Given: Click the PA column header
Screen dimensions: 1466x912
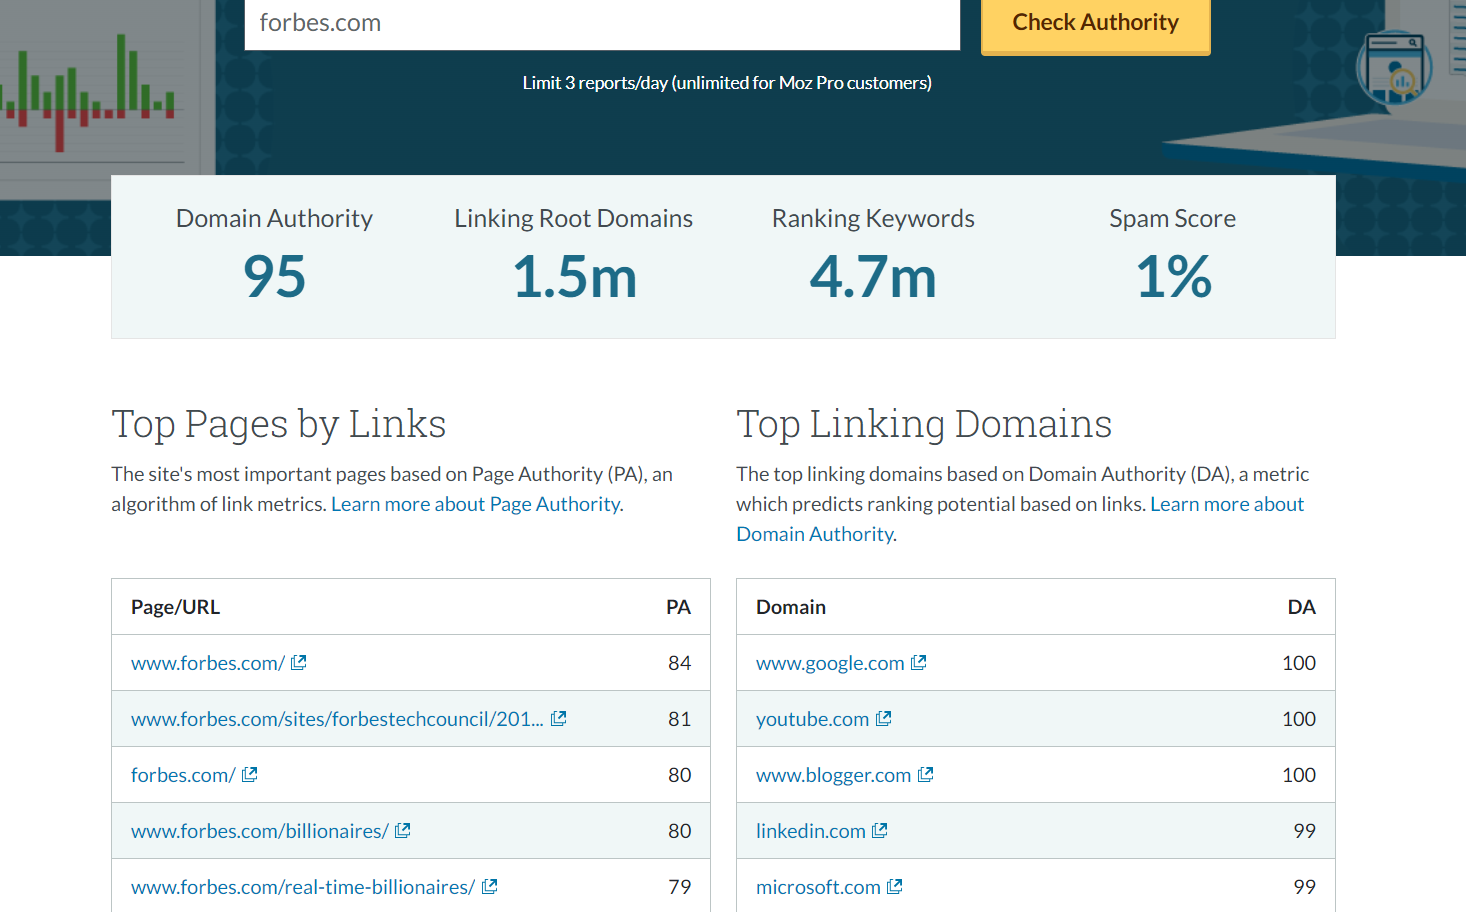Looking at the screenshot, I should (678, 607).
